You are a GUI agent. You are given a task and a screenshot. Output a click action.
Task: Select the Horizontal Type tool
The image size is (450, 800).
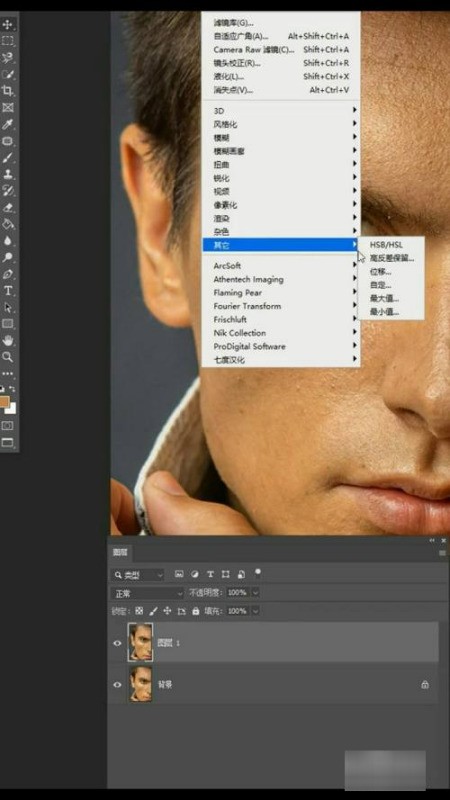[x=8, y=291]
